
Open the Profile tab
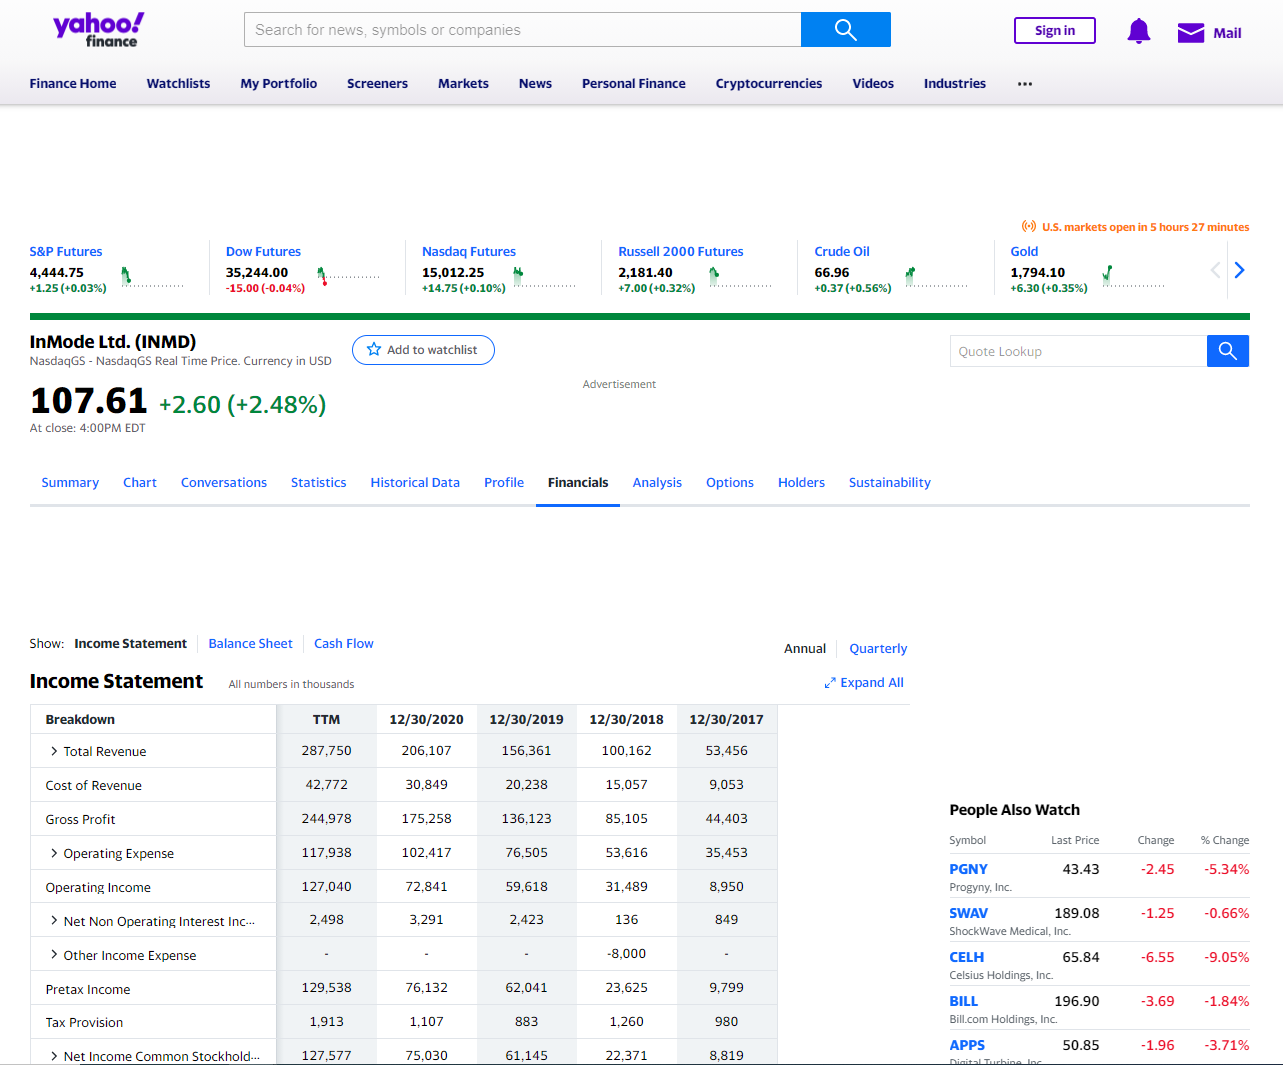[504, 483]
